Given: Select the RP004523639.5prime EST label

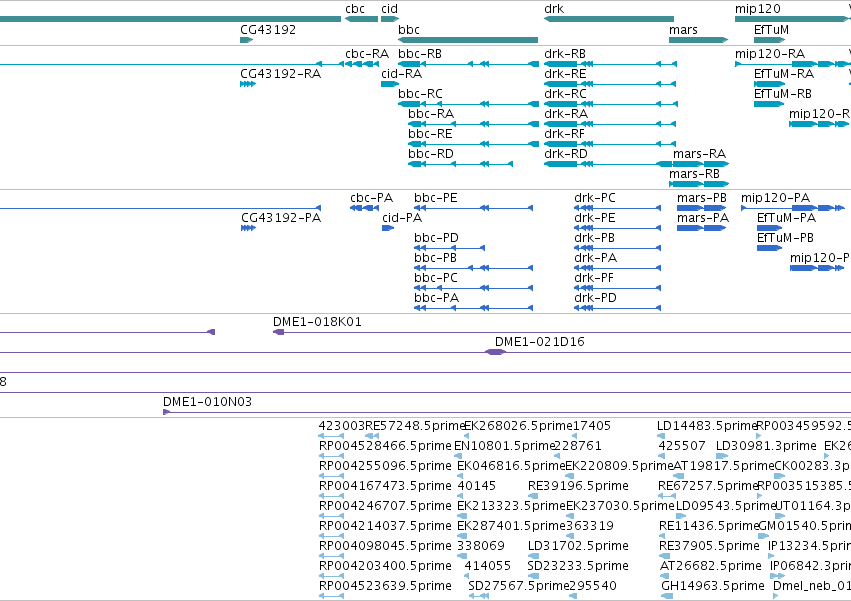Looking at the screenshot, I should (385, 586).
